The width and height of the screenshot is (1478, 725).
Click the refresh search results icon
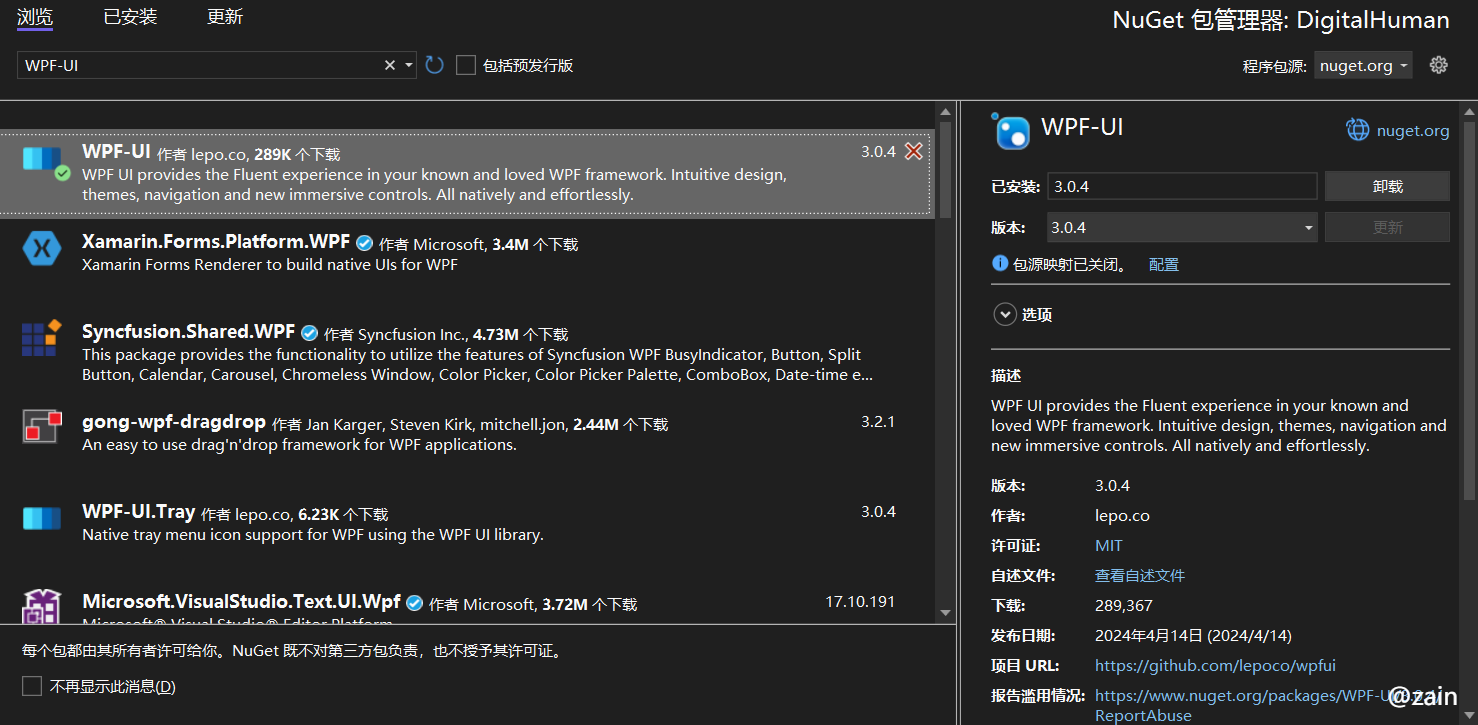point(434,65)
